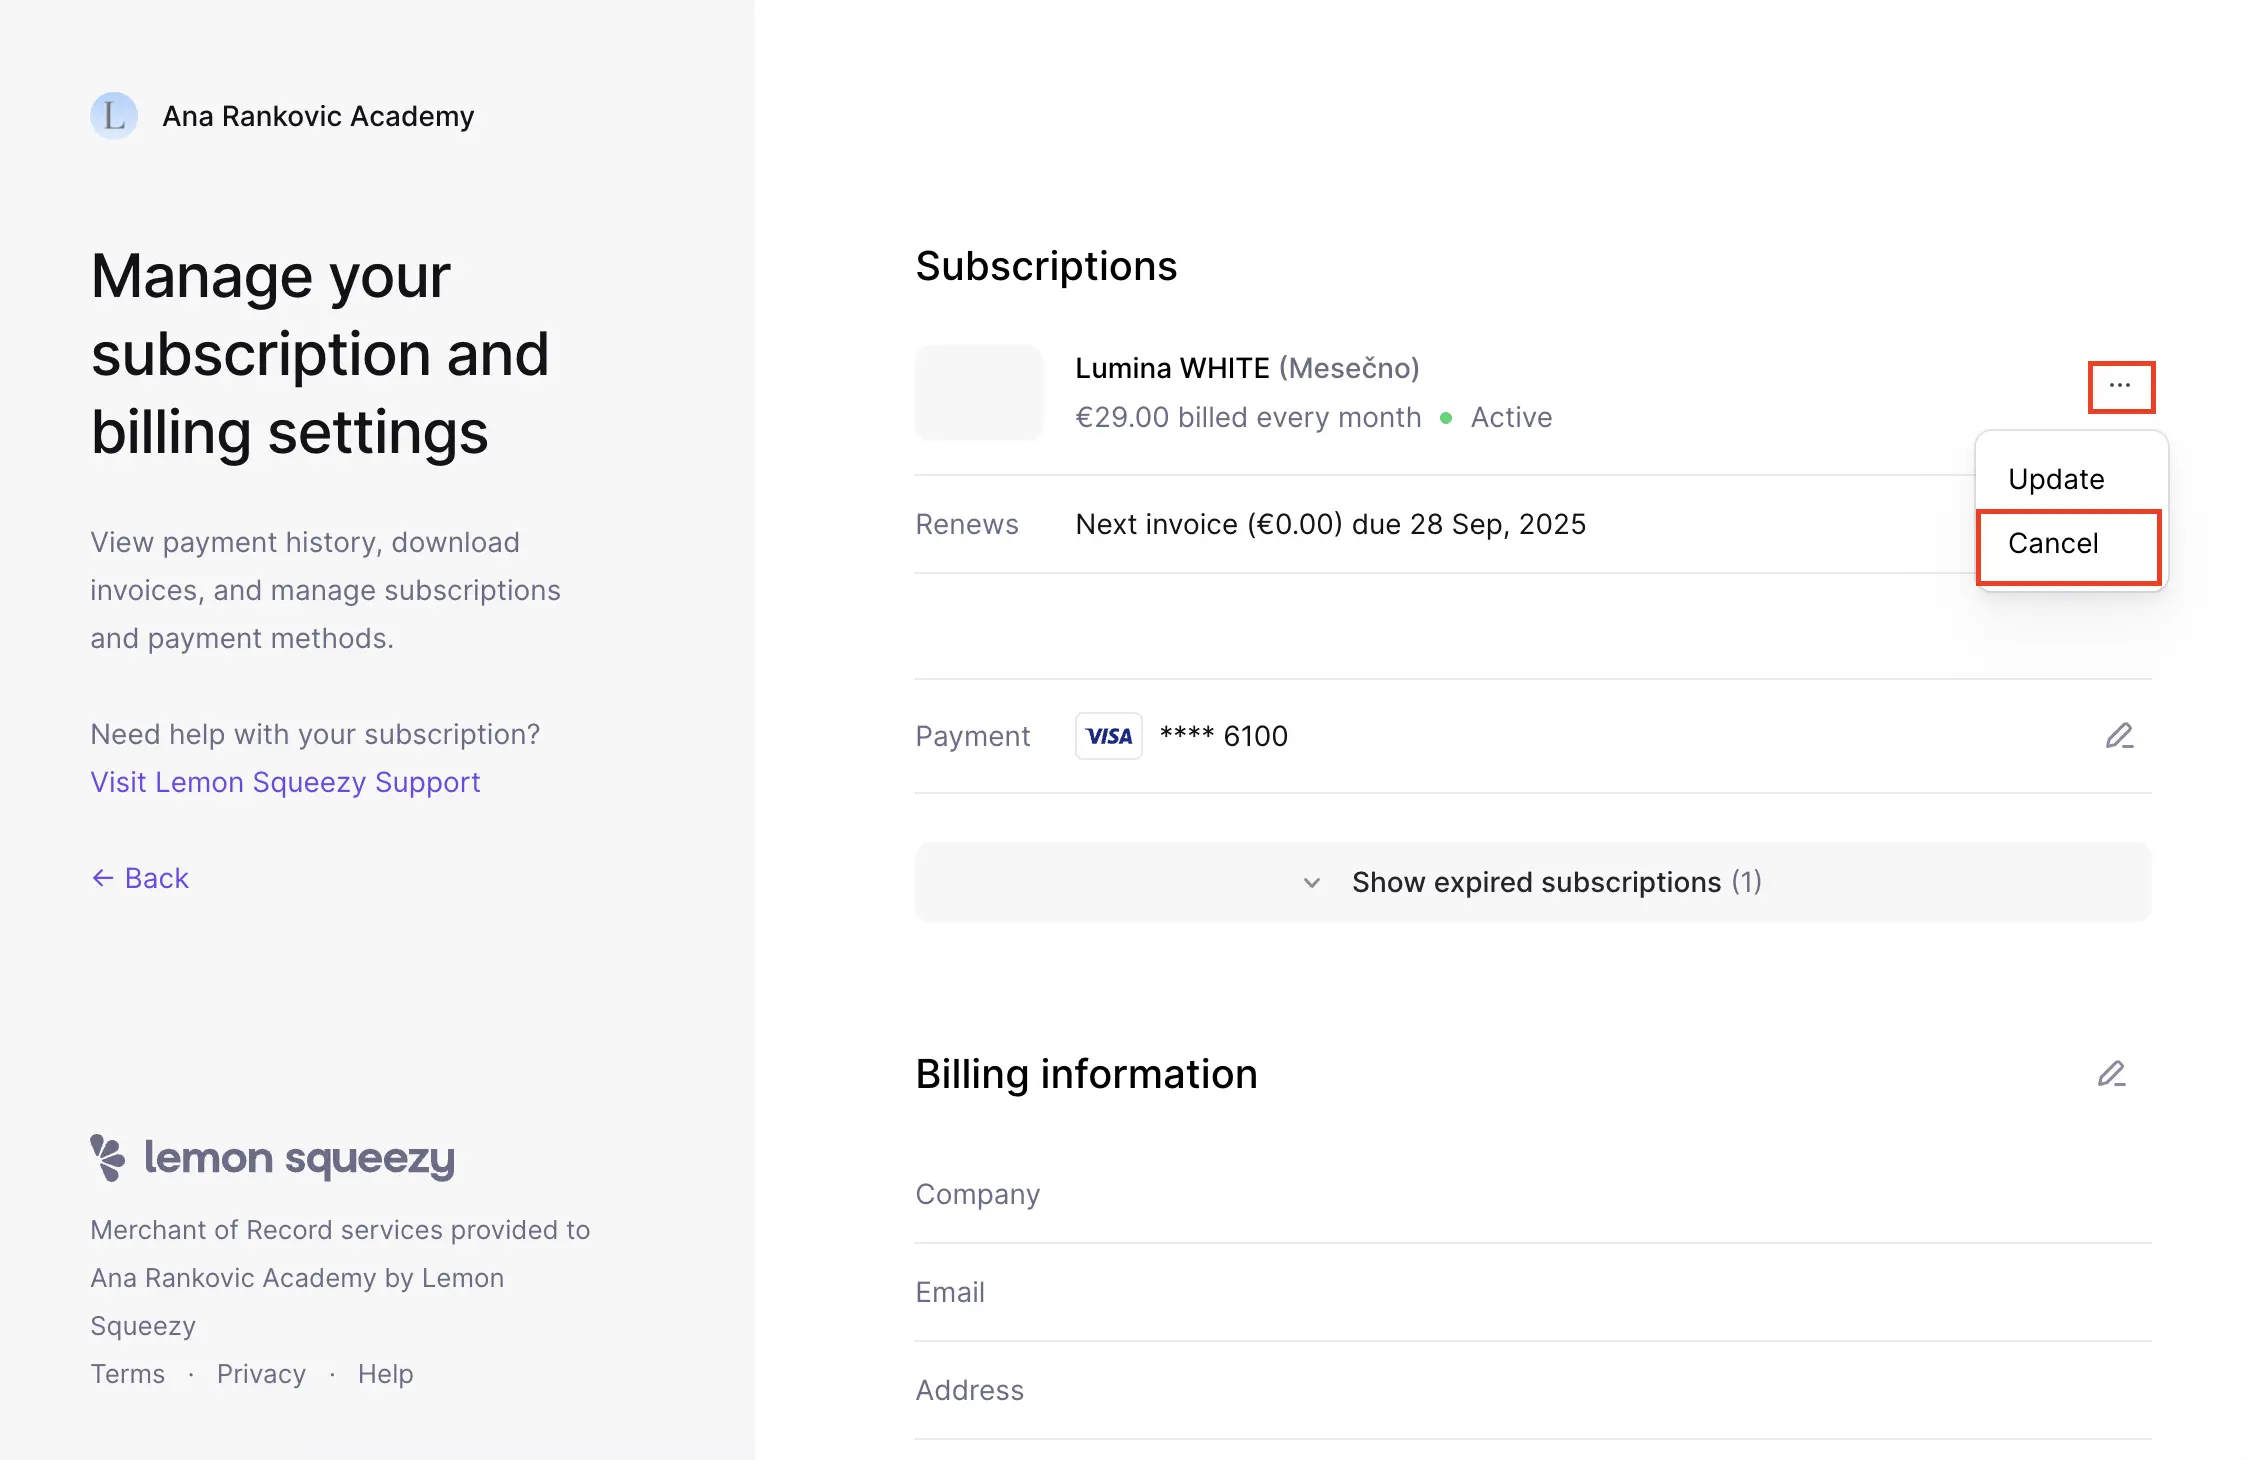
Task: Open the three-dot subscription options menu
Action: [2120, 386]
